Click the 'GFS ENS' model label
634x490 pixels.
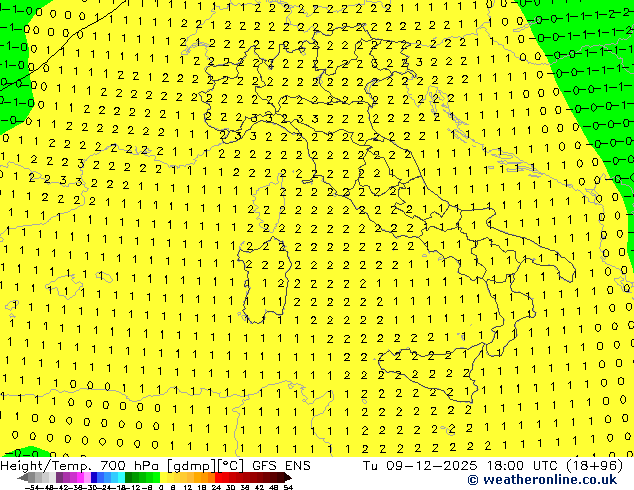coord(281,466)
